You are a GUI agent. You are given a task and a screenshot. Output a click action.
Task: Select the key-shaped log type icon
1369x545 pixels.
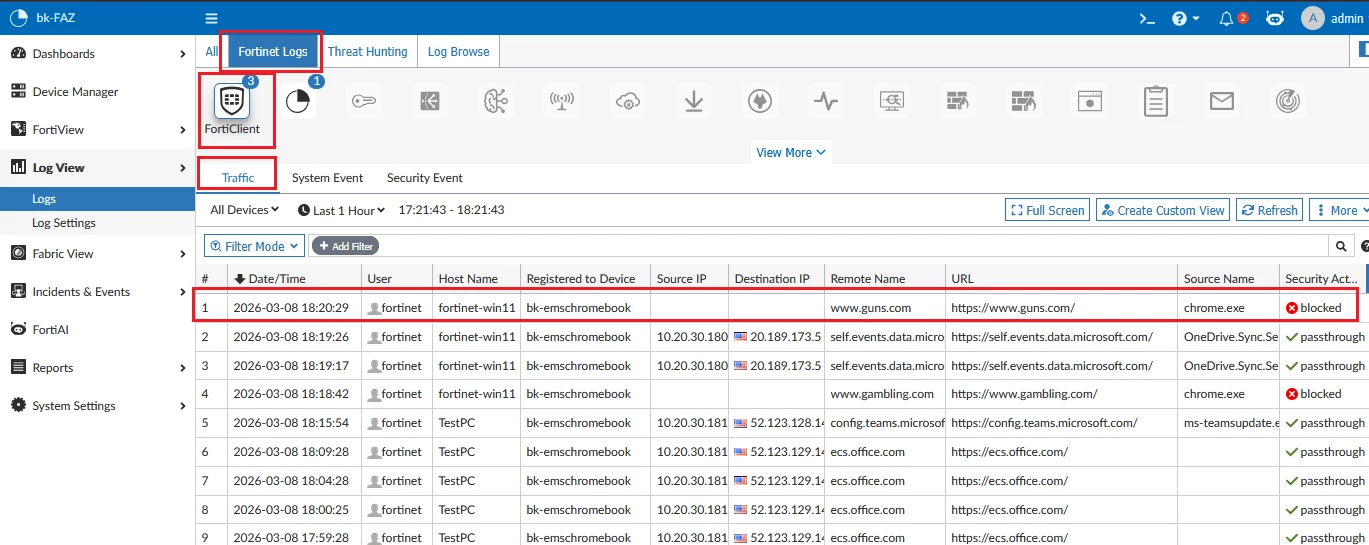pyautogui.click(x=364, y=101)
